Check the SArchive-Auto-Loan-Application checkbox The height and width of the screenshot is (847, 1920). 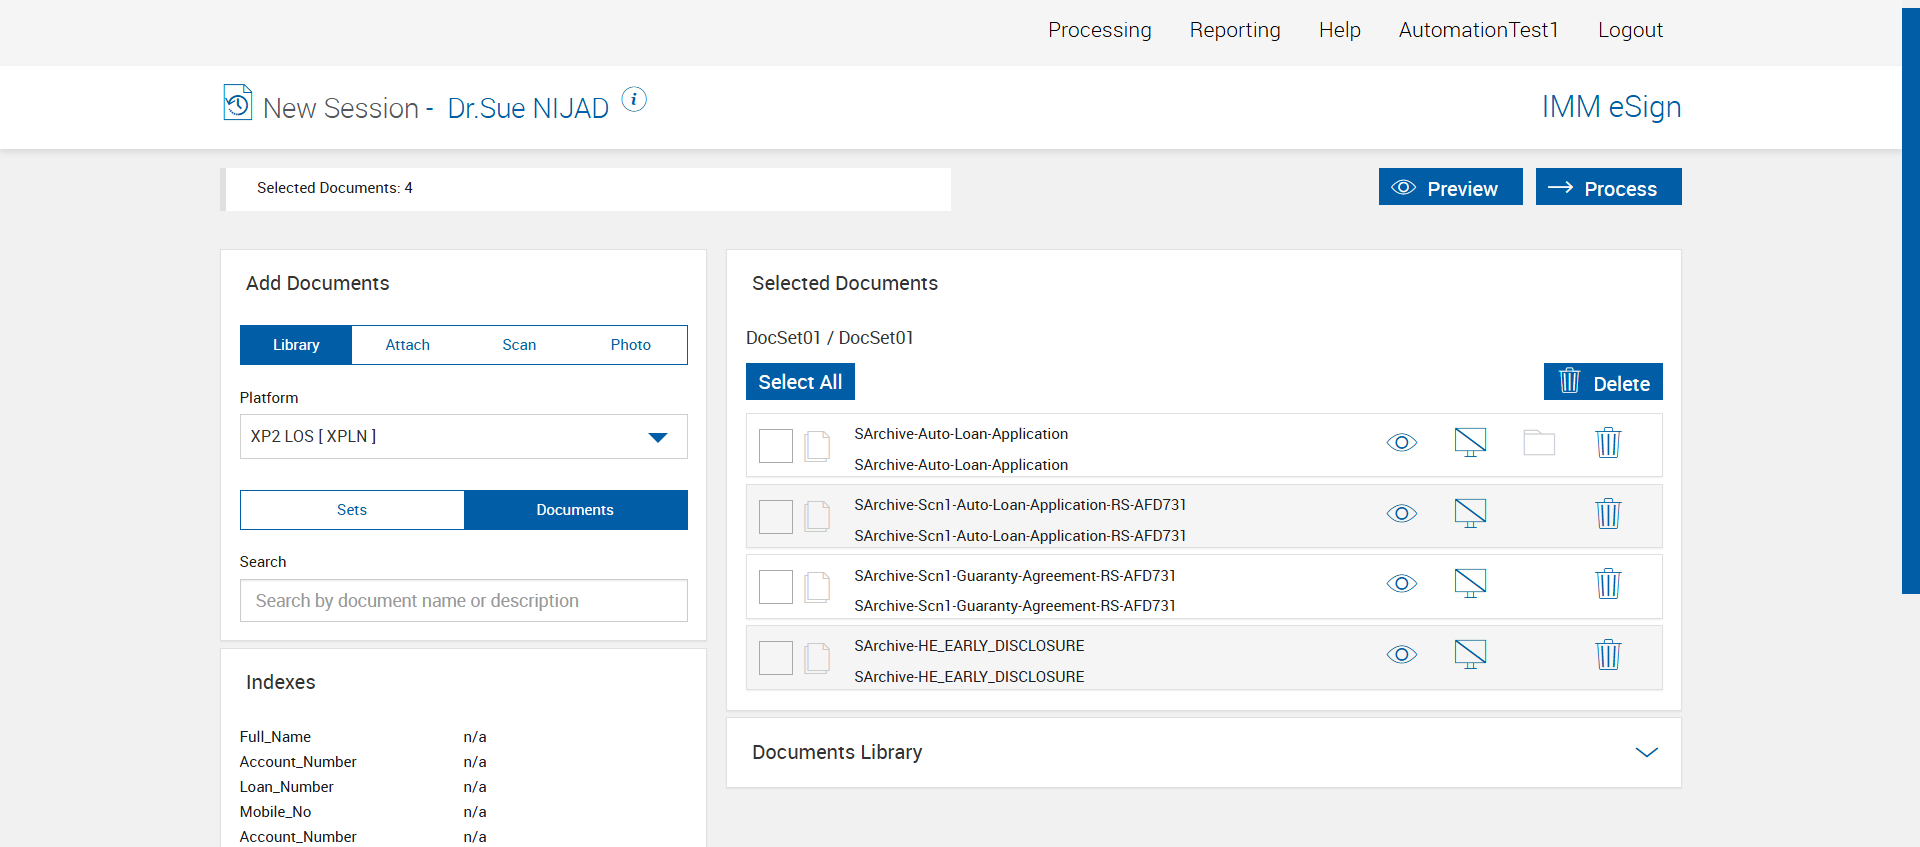pos(775,446)
